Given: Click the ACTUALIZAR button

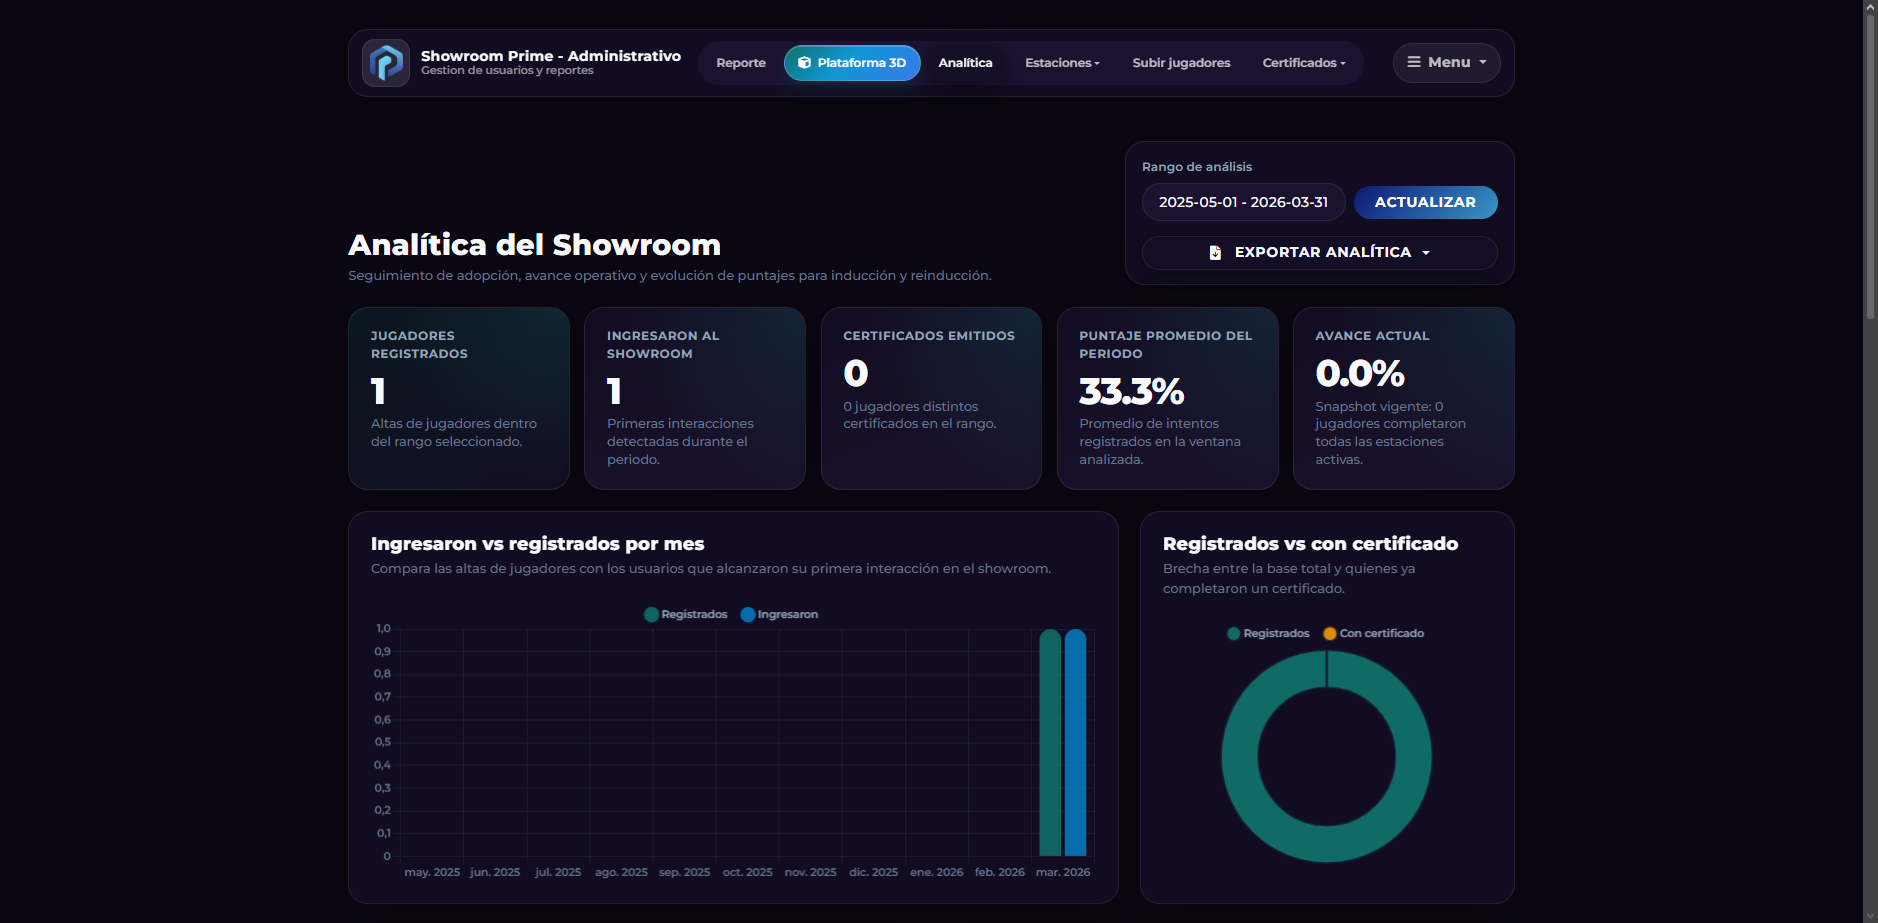Looking at the screenshot, I should point(1425,202).
